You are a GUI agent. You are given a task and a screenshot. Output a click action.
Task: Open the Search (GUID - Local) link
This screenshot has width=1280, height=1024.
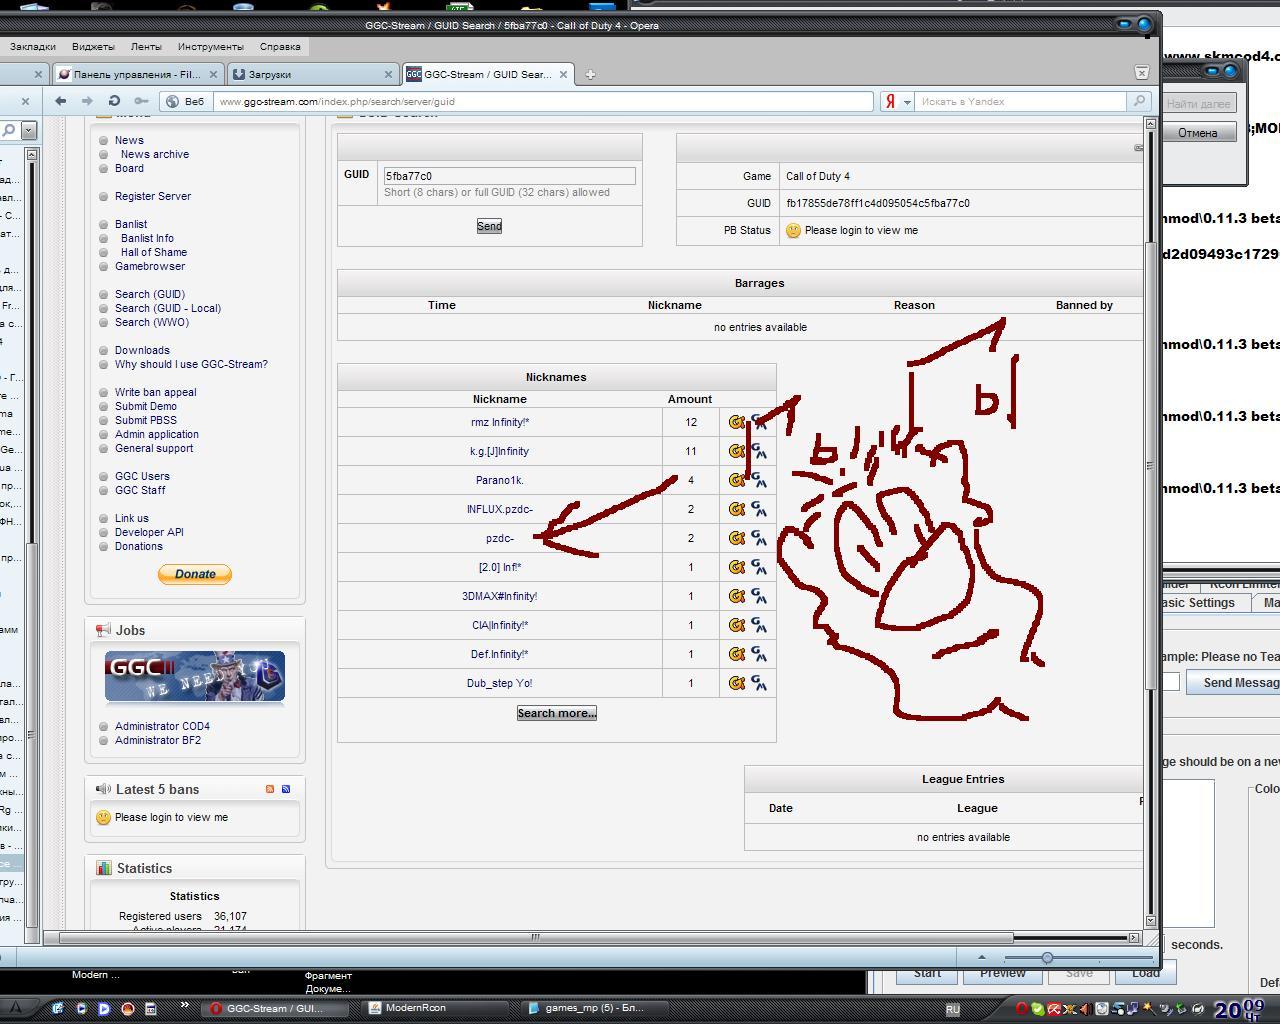click(x=168, y=308)
